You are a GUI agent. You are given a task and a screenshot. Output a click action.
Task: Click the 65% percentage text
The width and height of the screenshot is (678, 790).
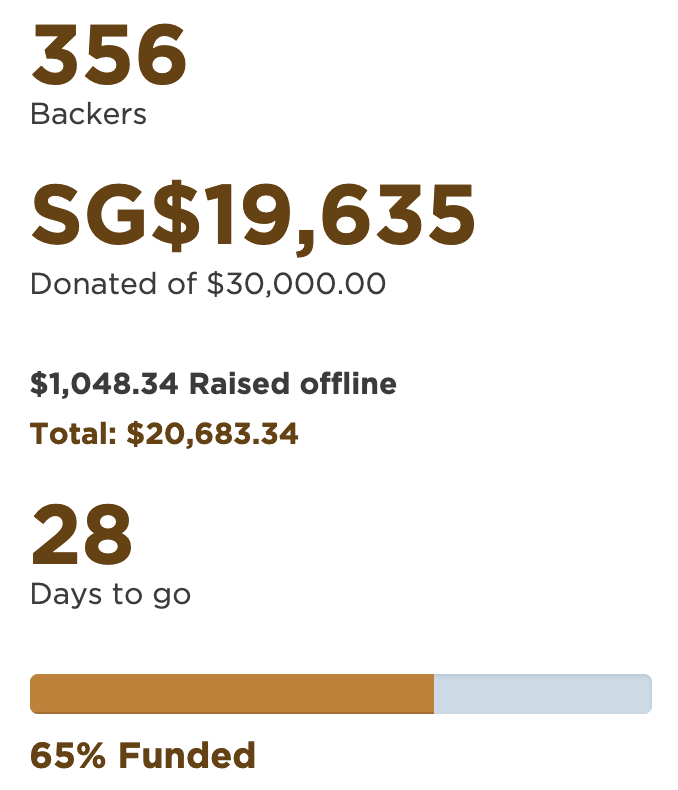[x=69, y=755]
